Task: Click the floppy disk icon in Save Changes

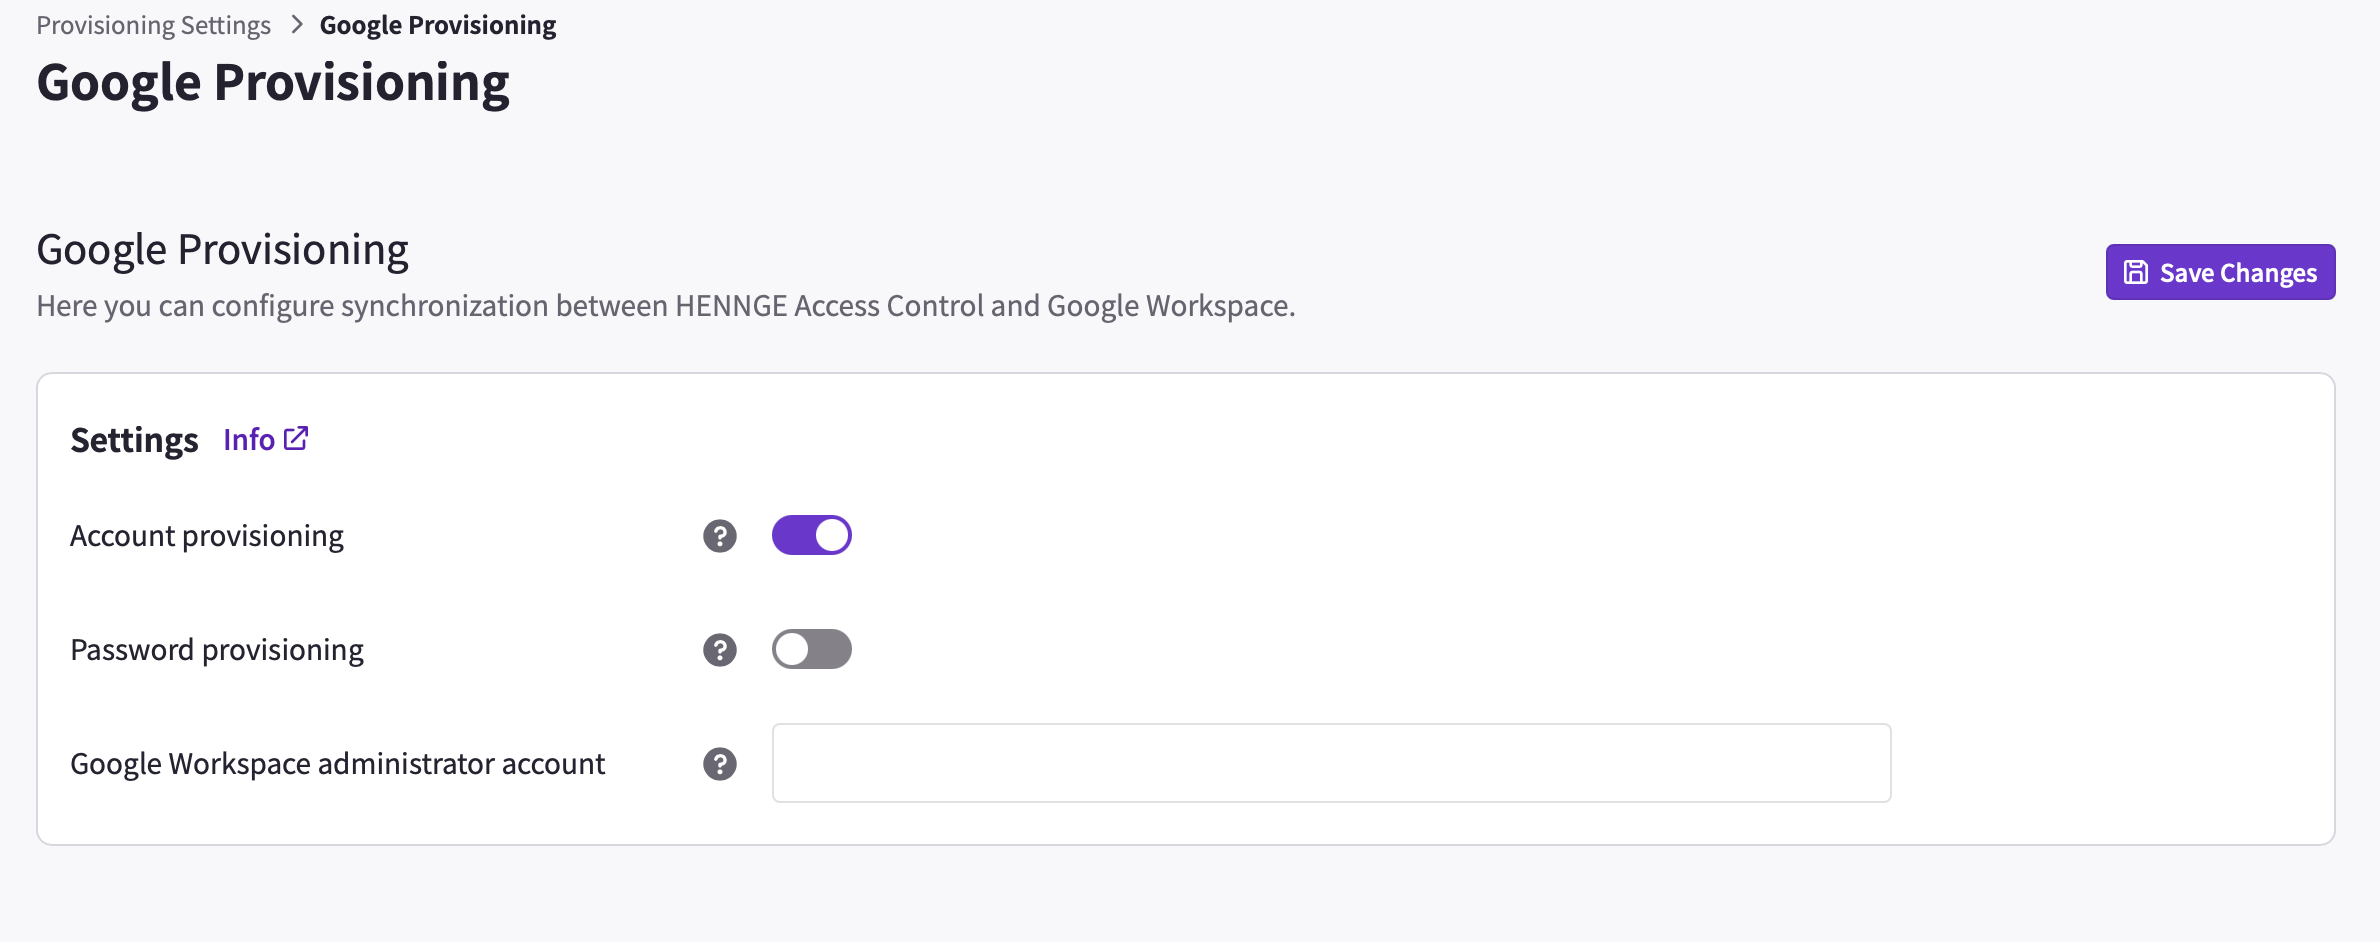Action: [x=2136, y=272]
